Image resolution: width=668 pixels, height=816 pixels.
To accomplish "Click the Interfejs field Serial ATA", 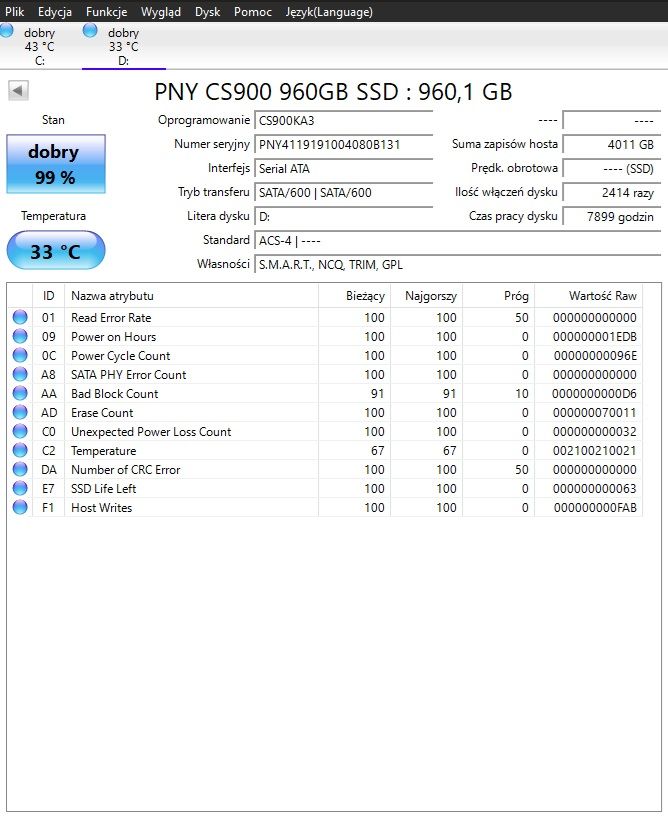I will pyautogui.click(x=343, y=169).
